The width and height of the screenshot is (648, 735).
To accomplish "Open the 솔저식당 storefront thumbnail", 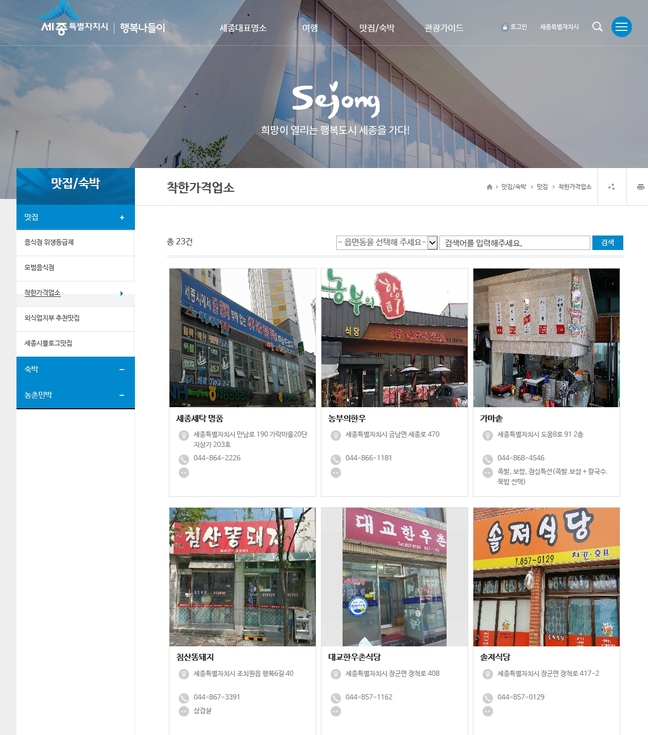I will tap(546, 577).
